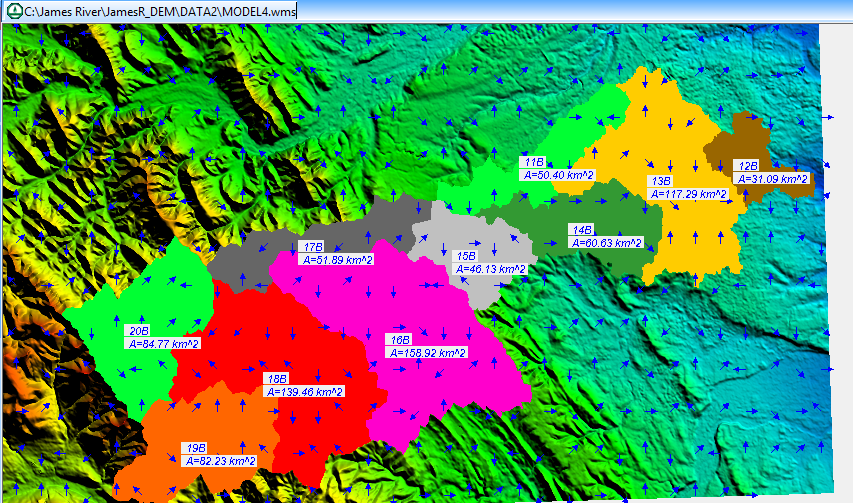853x503 pixels.
Task: Pick the A=60.63 km^2 area label
Action: 607,242
